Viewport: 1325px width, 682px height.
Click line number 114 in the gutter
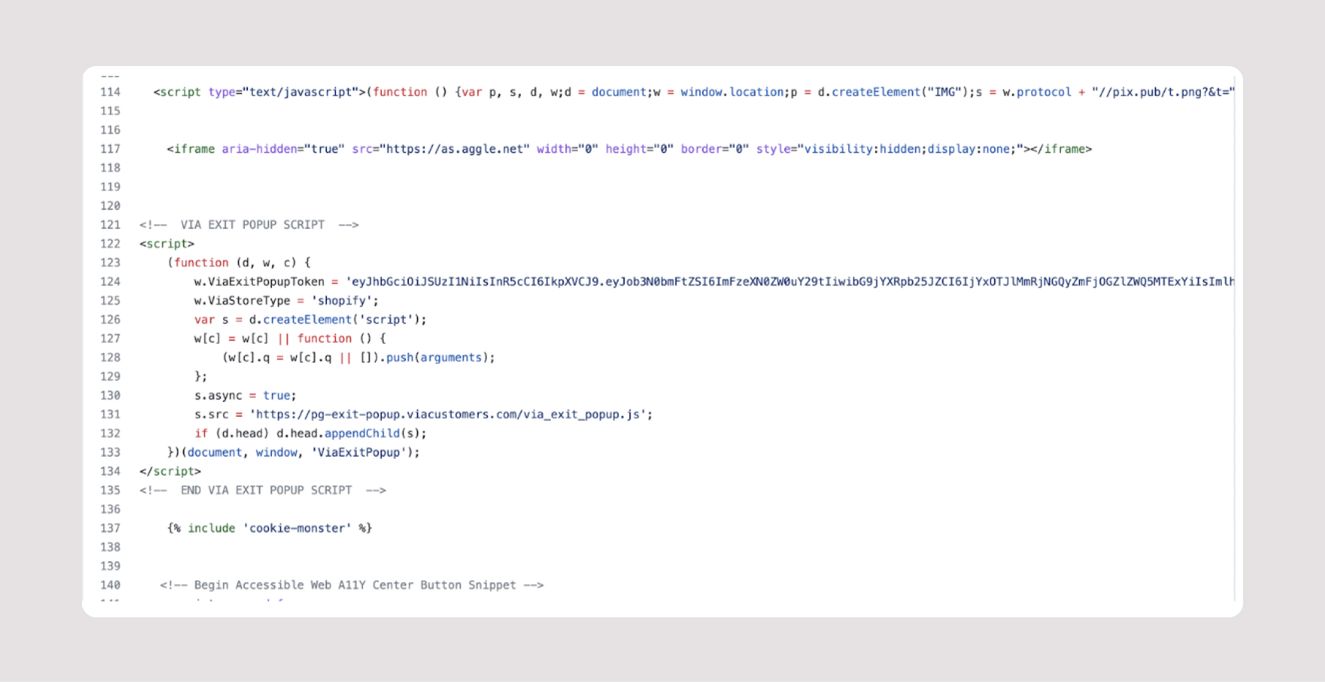(110, 92)
